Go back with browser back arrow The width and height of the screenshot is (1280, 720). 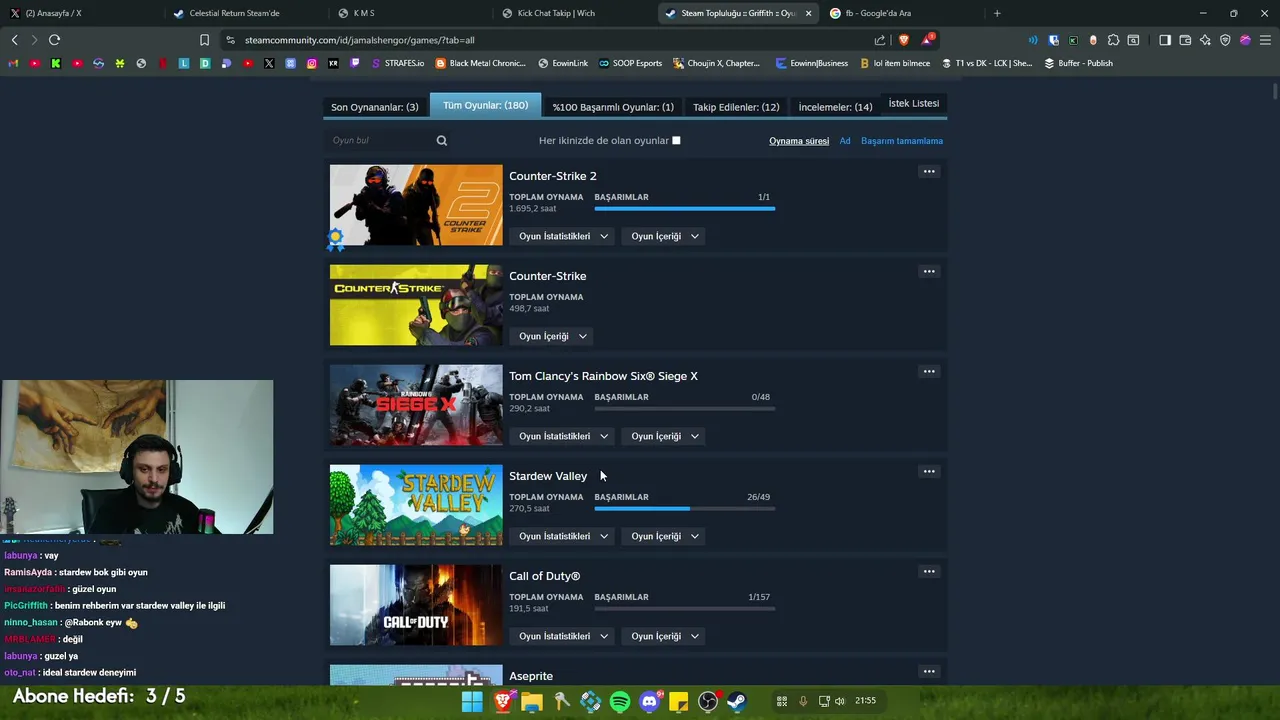coord(14,40)
